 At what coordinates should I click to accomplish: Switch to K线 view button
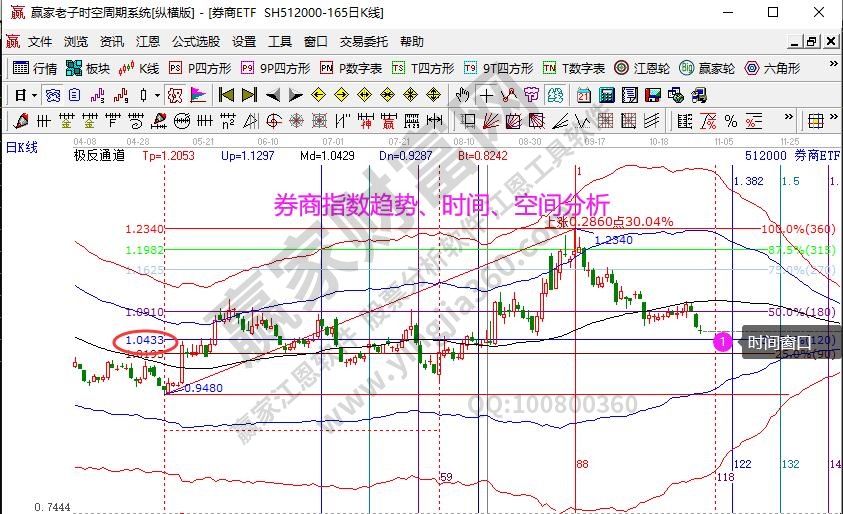139,68
